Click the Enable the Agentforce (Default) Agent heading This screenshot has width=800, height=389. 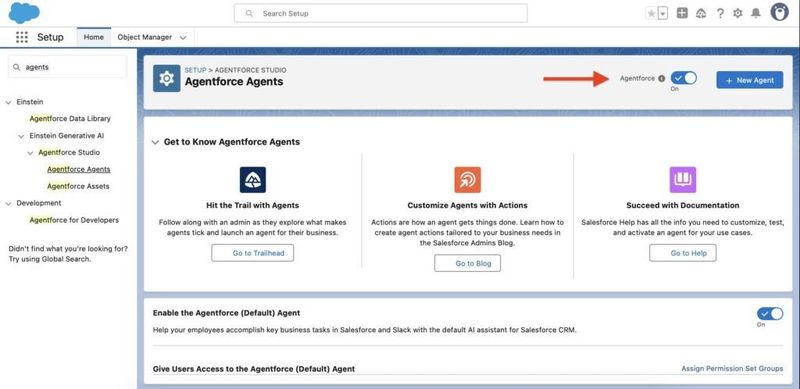click(x=227, y=313)
